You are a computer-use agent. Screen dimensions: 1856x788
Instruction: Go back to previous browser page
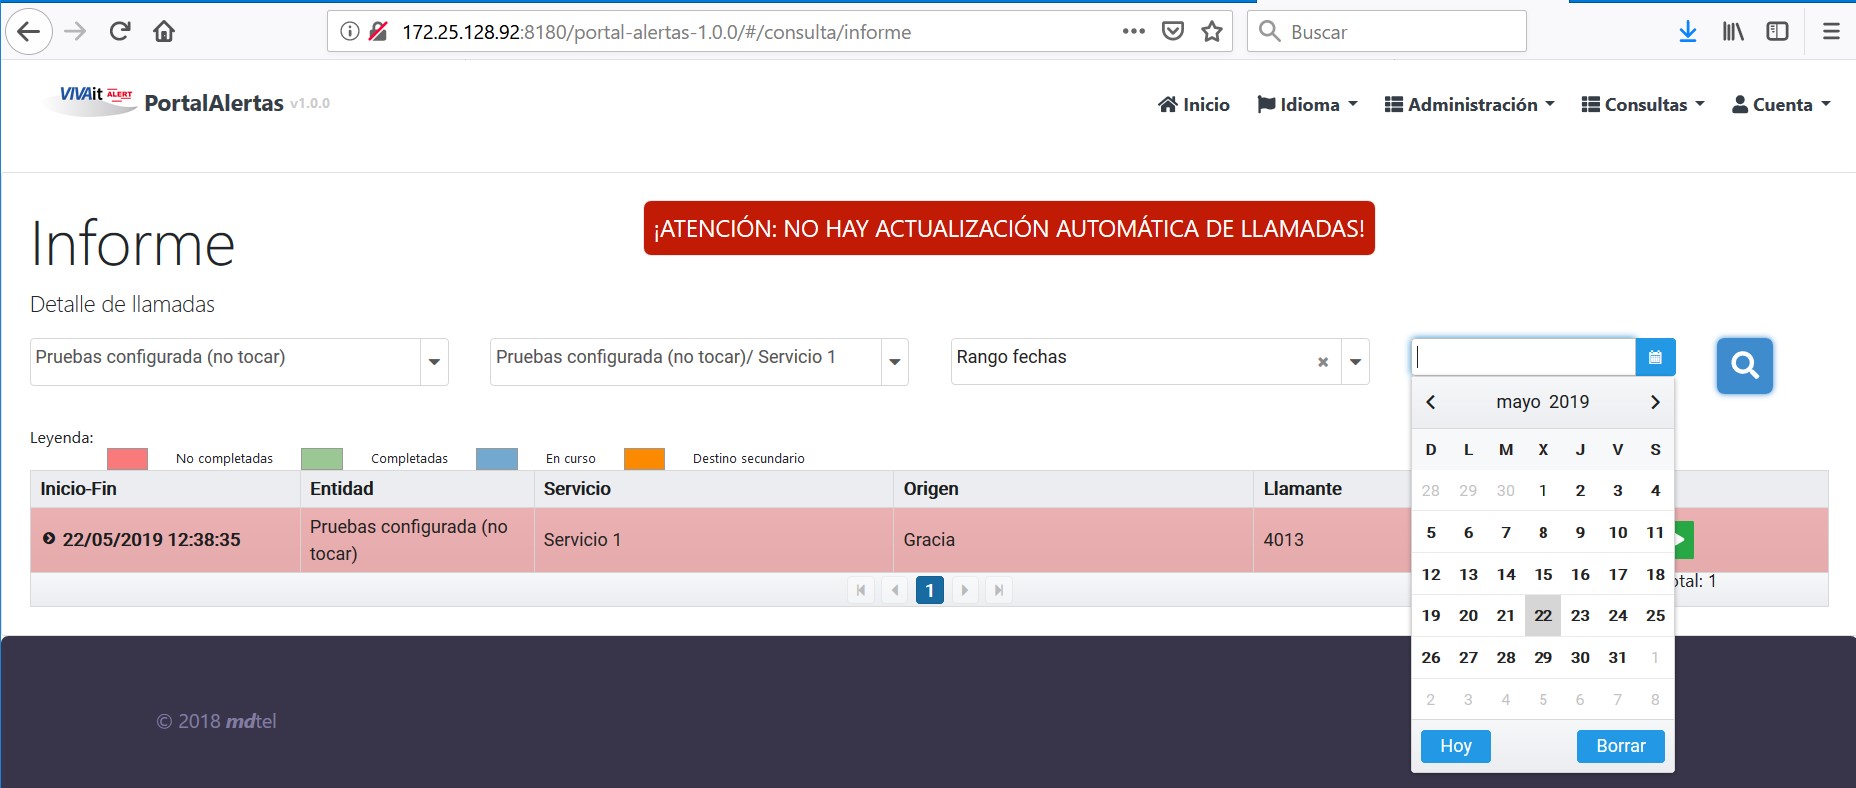click(x=29, y=32)
